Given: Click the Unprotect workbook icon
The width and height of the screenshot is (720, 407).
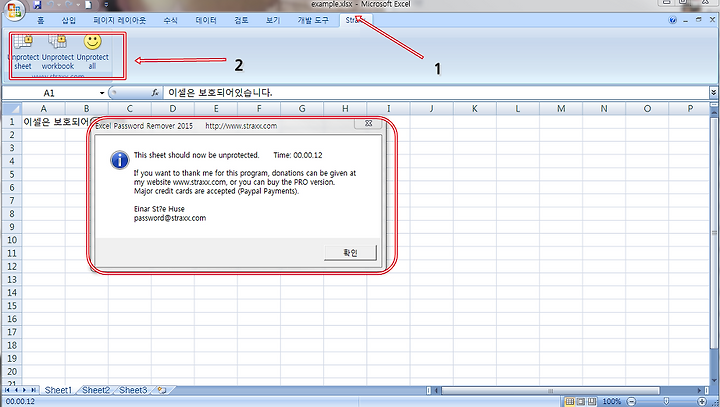Looking at the screenshot, I should (x=57, y=42).
